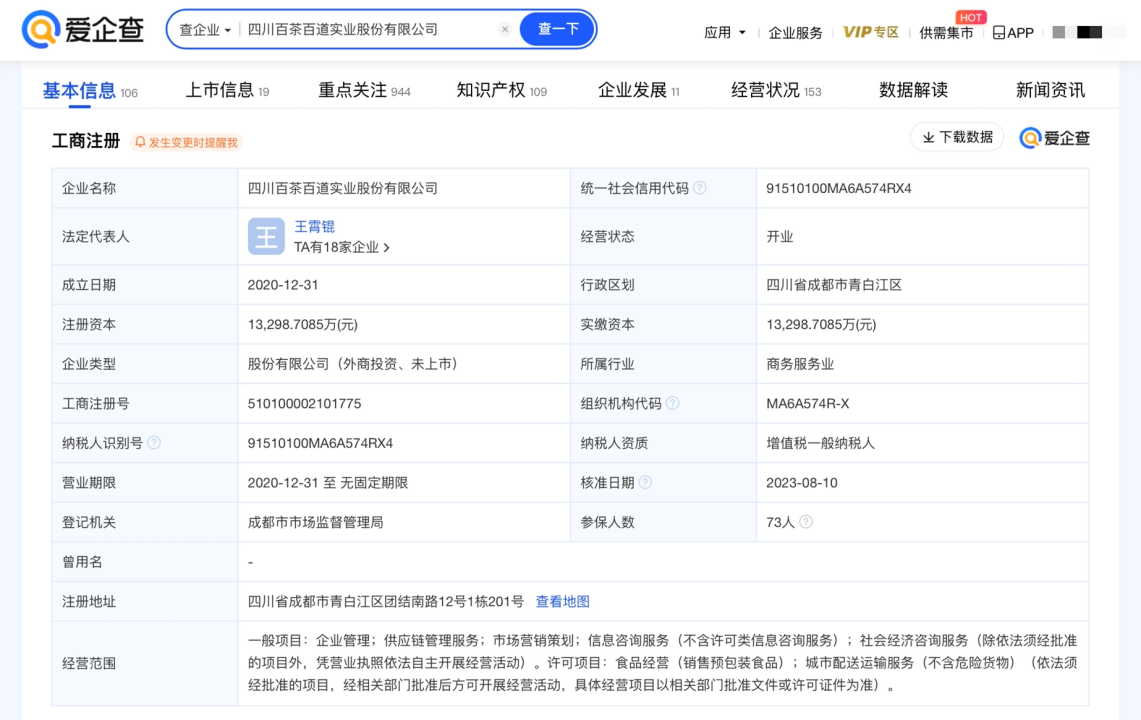Viewport: 1141px width, 720px height.
Task: Select organization code MA6A574R-X
Action: point(807,403)
